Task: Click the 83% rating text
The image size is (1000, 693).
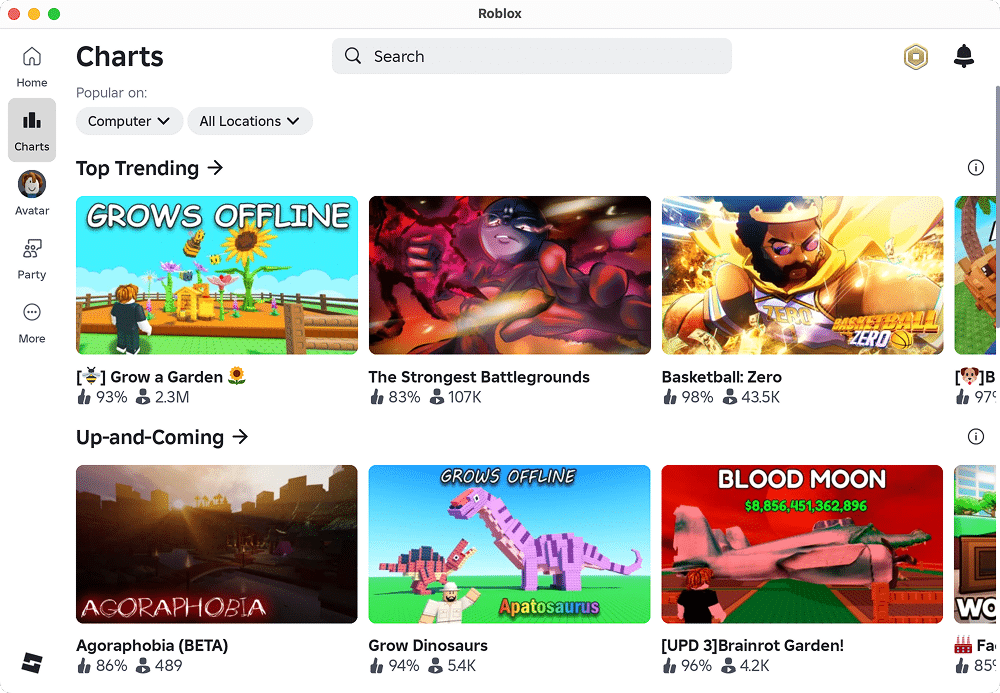Action: tap(404, 397)
